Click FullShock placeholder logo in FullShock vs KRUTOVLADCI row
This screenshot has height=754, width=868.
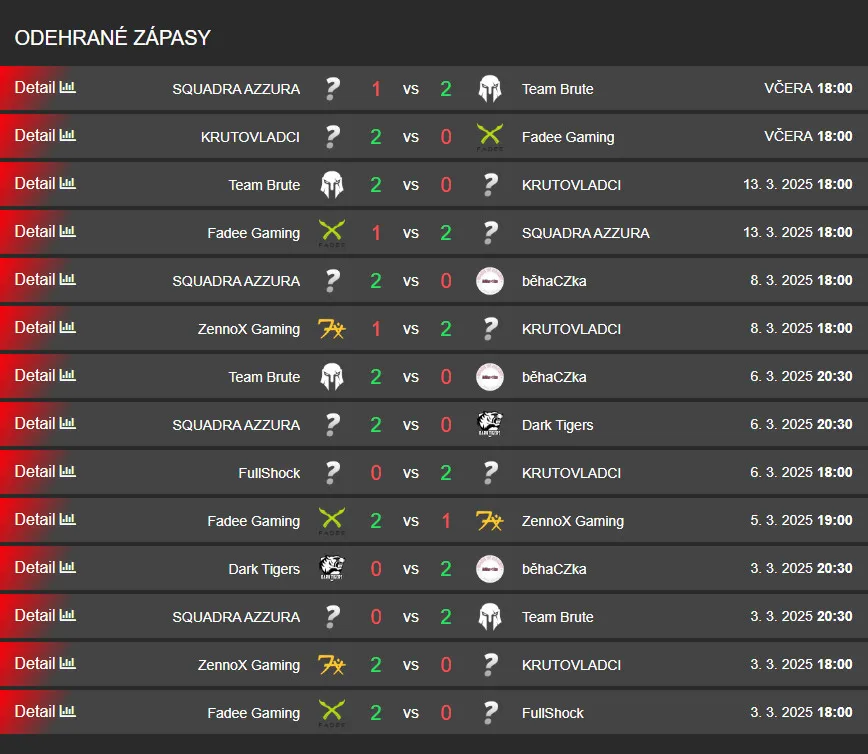coord(332,473)
